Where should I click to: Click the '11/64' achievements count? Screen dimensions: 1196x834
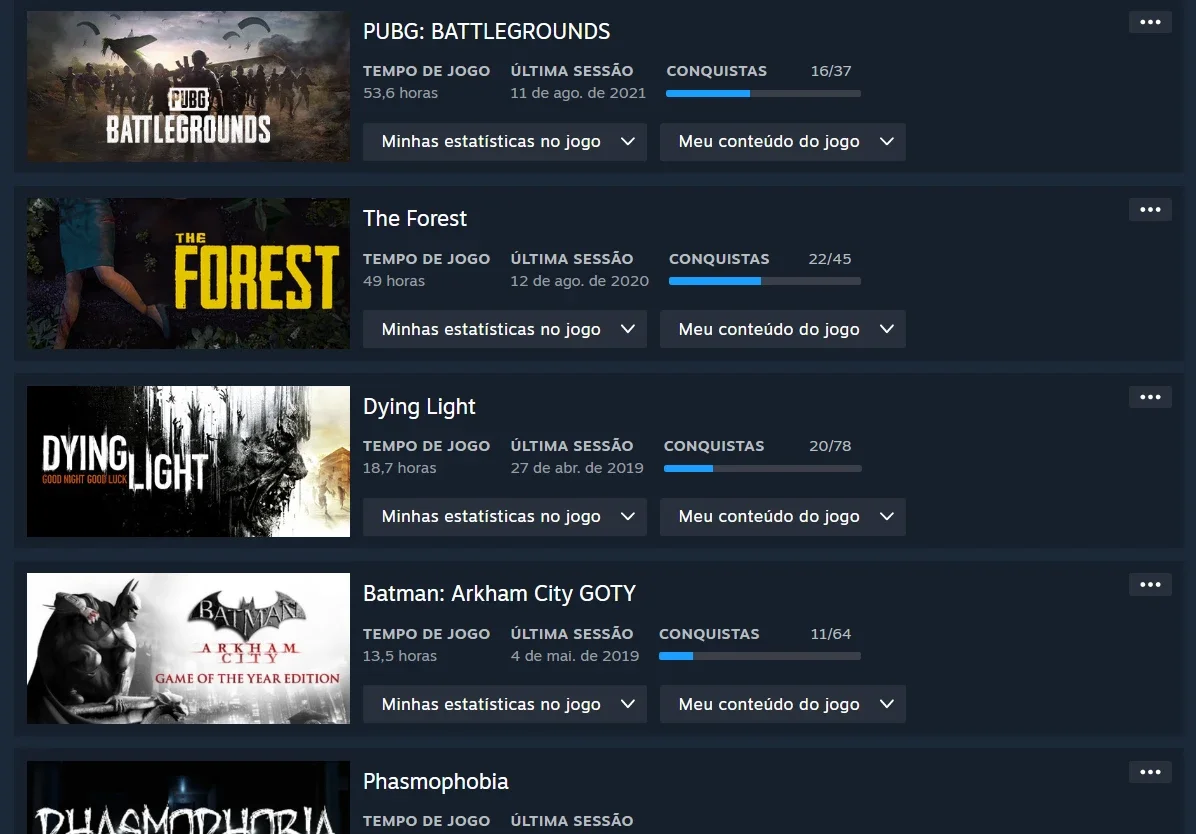831,634
